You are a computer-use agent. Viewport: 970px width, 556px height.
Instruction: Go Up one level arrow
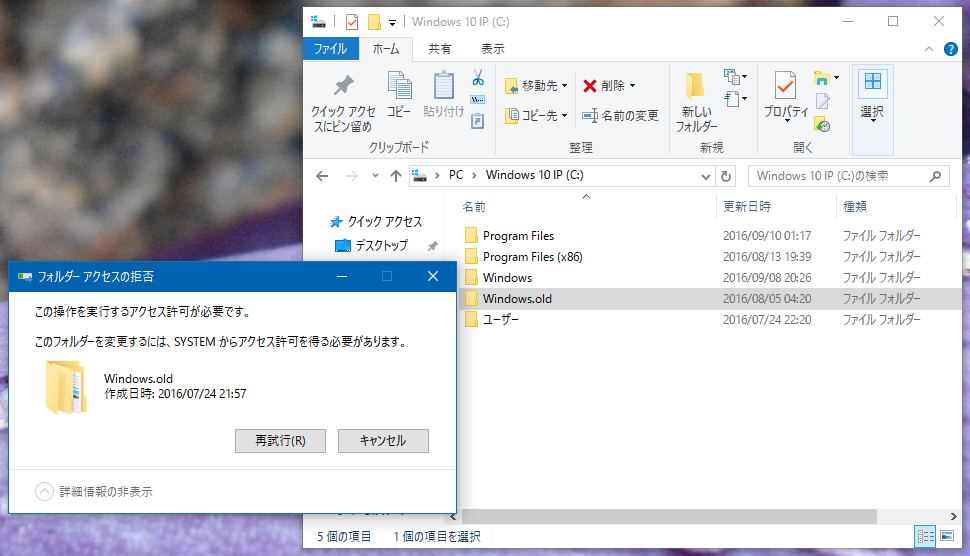click(396, 176)
